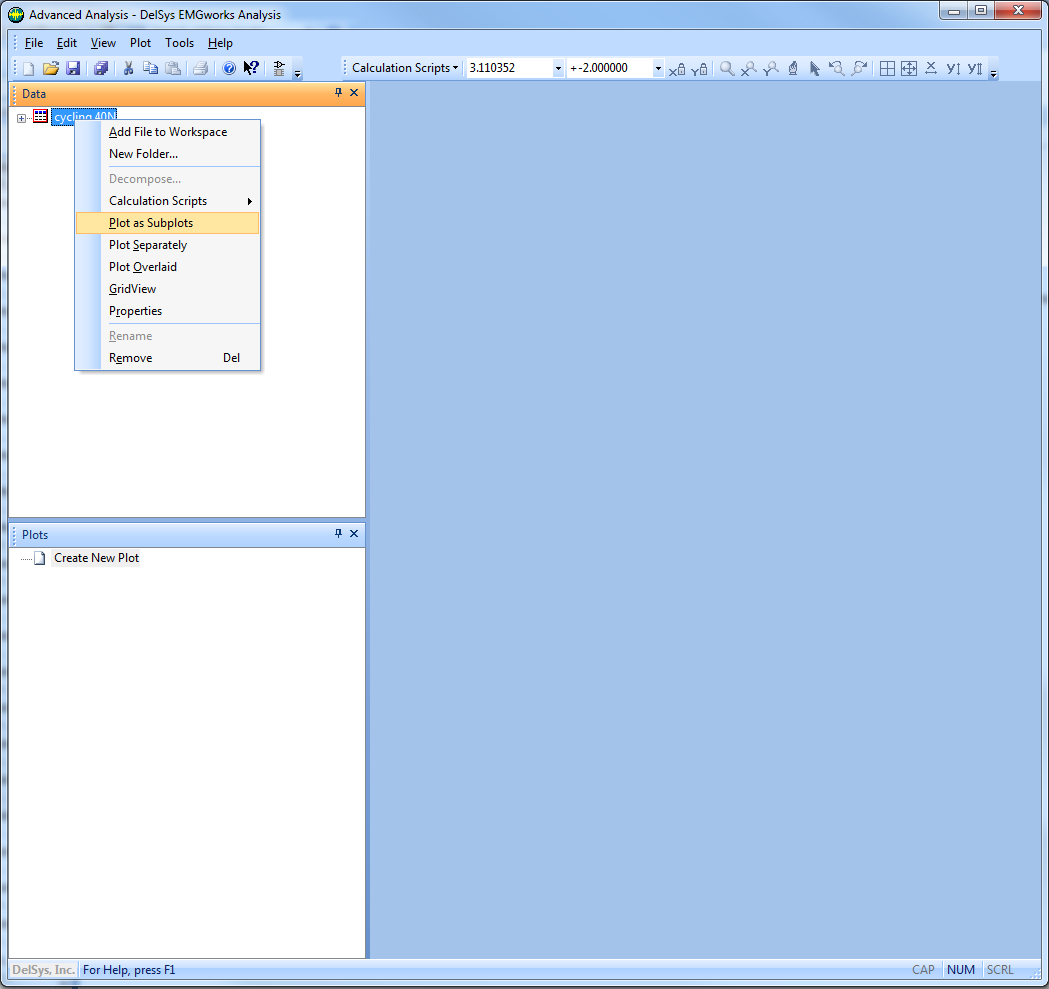Choose Plot as Subplots from context menu
This screenshot has height=989, width=1049.
tap(151, 223)
